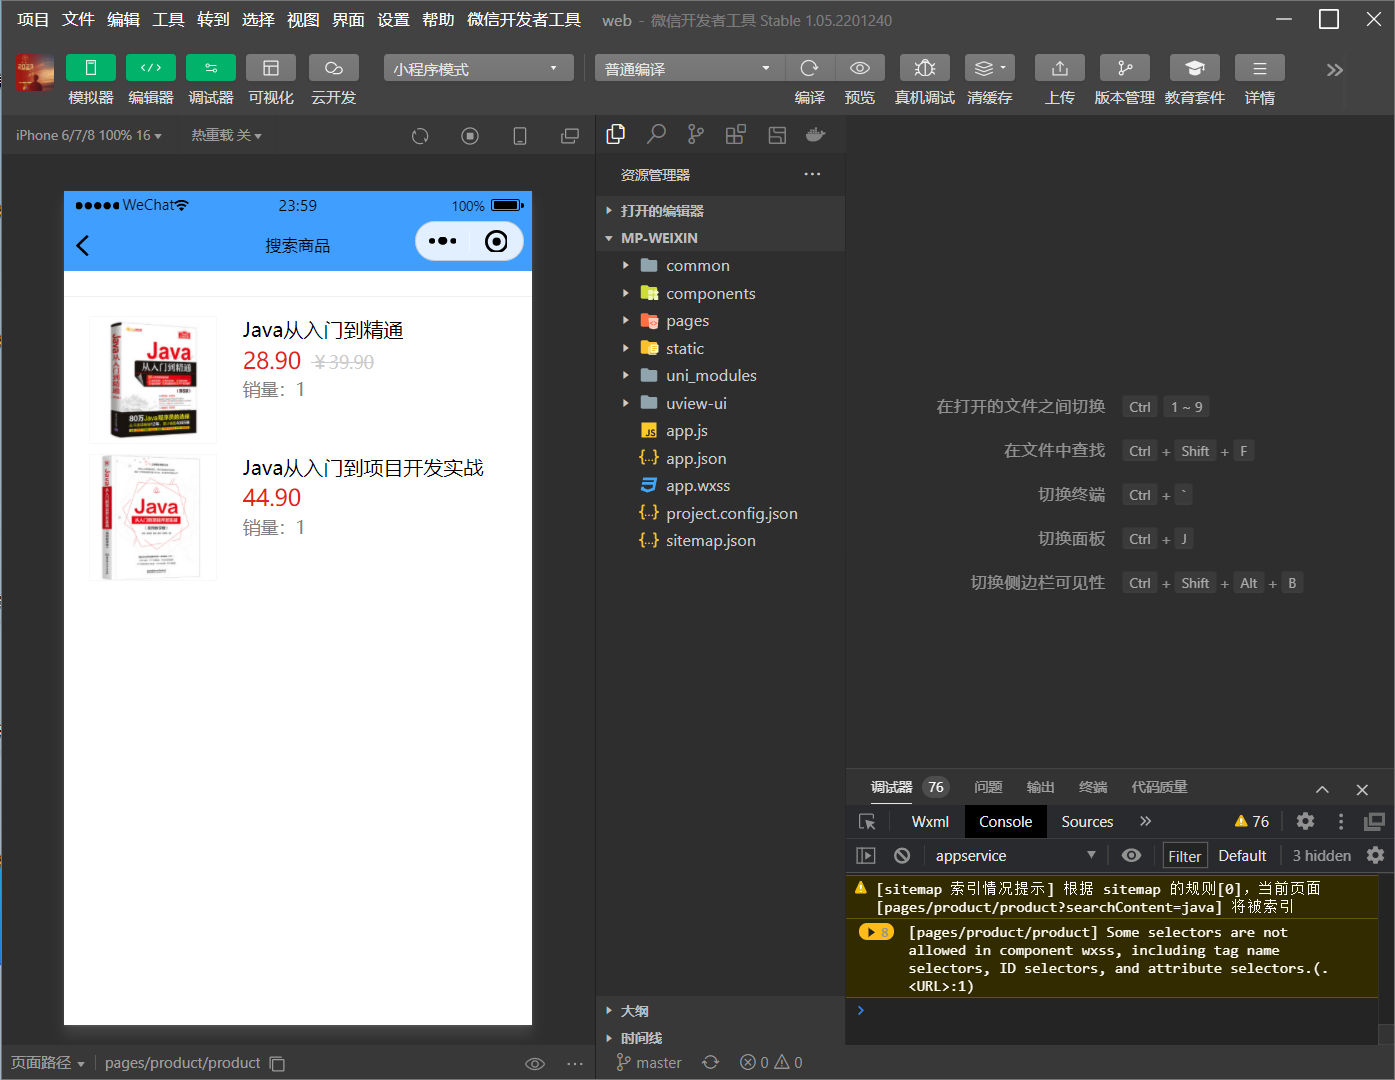Screen dimensions: 1395x1080
Task: Toggle the editor panel button
Action: pos(151,68)
